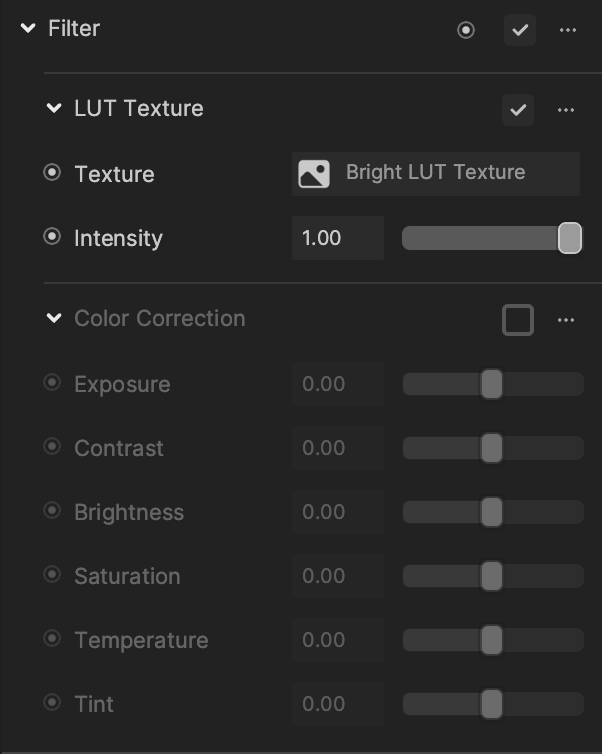Open the Filter more options menu

coord(568,30)
